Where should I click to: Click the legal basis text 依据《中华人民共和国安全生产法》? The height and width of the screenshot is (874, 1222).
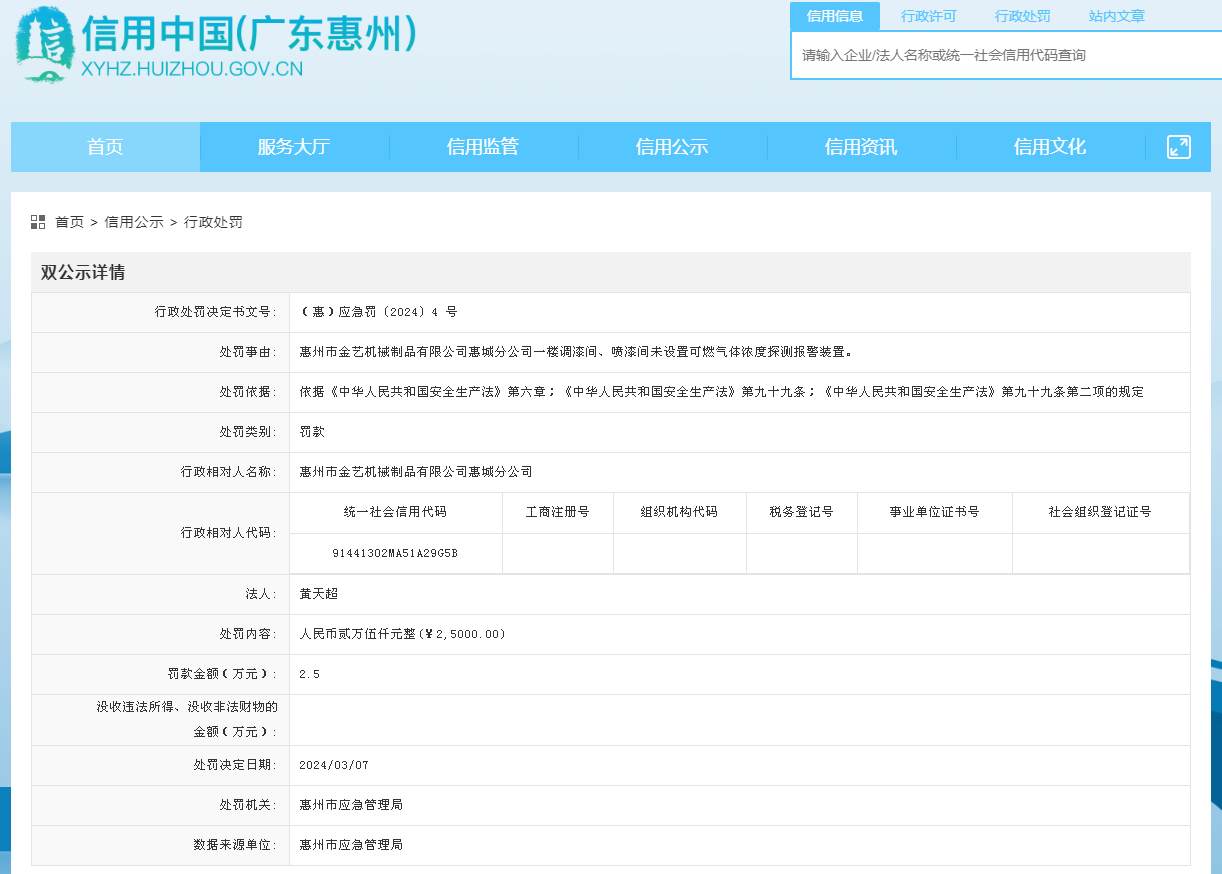coord(721,392)
